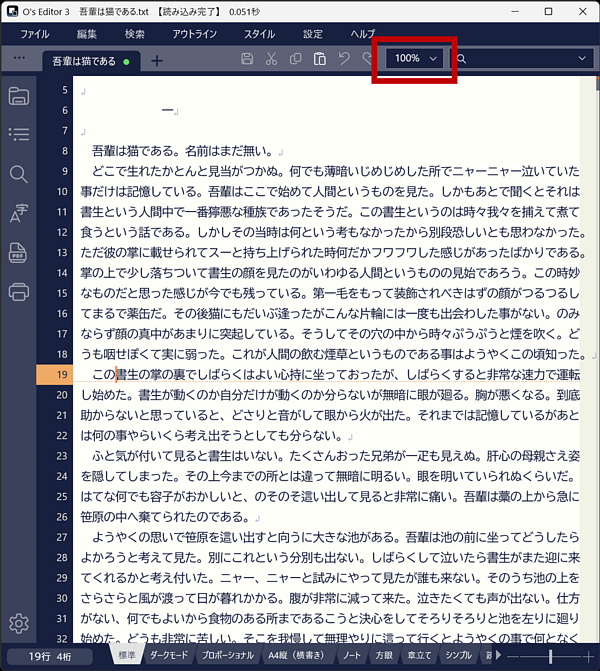Click the PDF export sidebar icon
Image resolution: width=600 pixels, height=671 pixels.
18,252
